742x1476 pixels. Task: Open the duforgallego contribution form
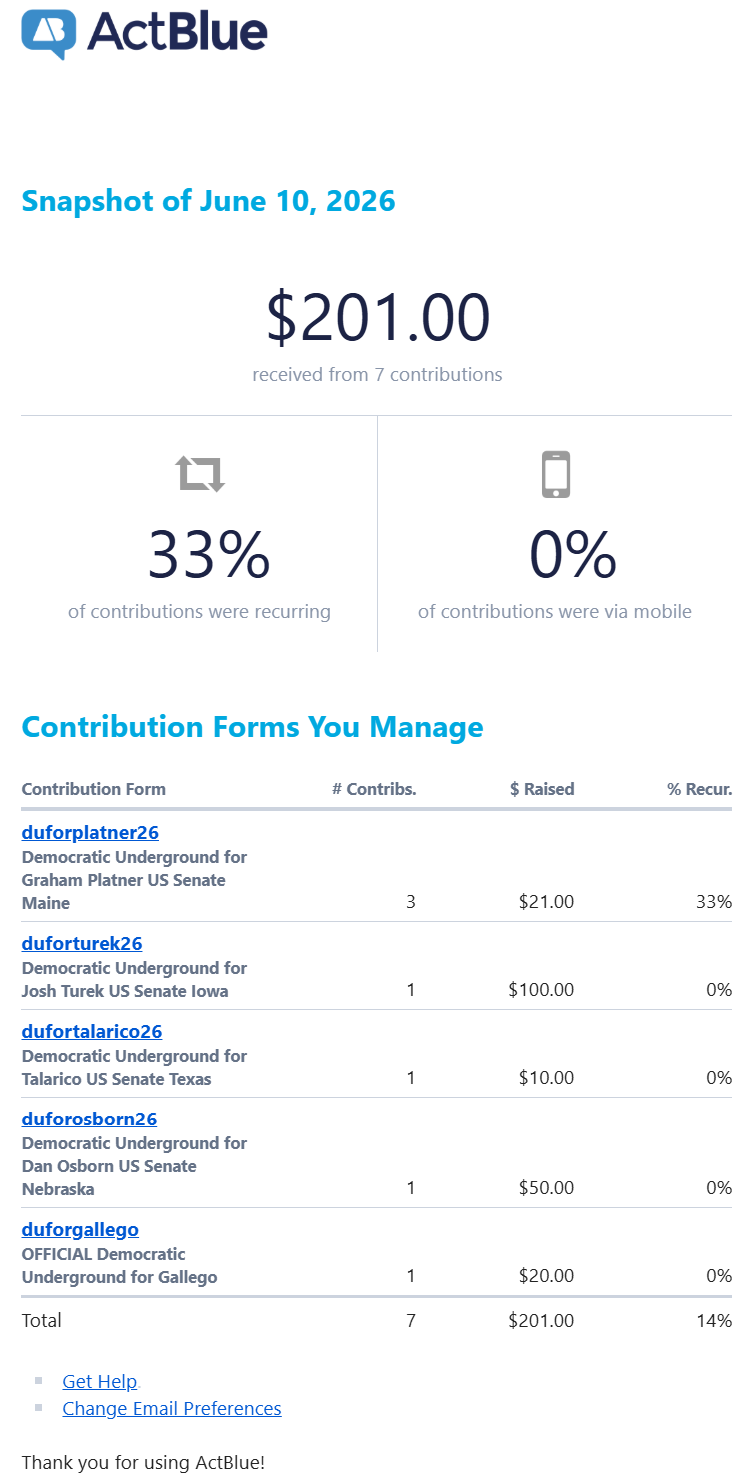tap(80, 1229)
